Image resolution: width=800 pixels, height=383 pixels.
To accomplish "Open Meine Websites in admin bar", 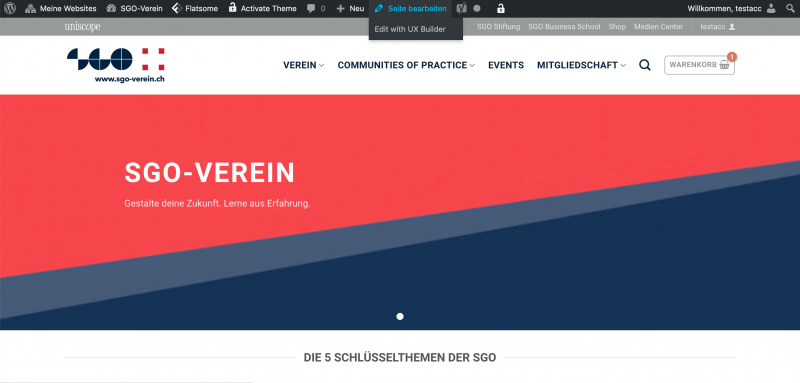I will coord(61,8).
